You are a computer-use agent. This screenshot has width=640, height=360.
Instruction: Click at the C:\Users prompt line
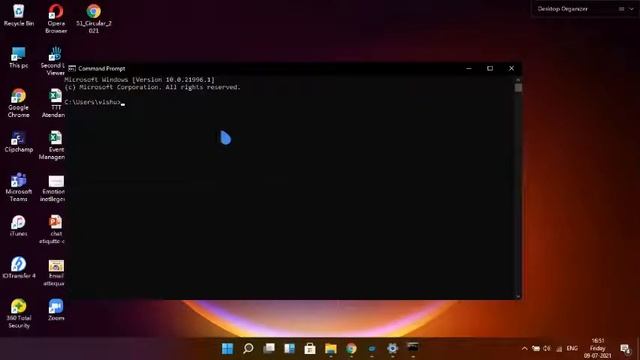(x=94, y=102)
